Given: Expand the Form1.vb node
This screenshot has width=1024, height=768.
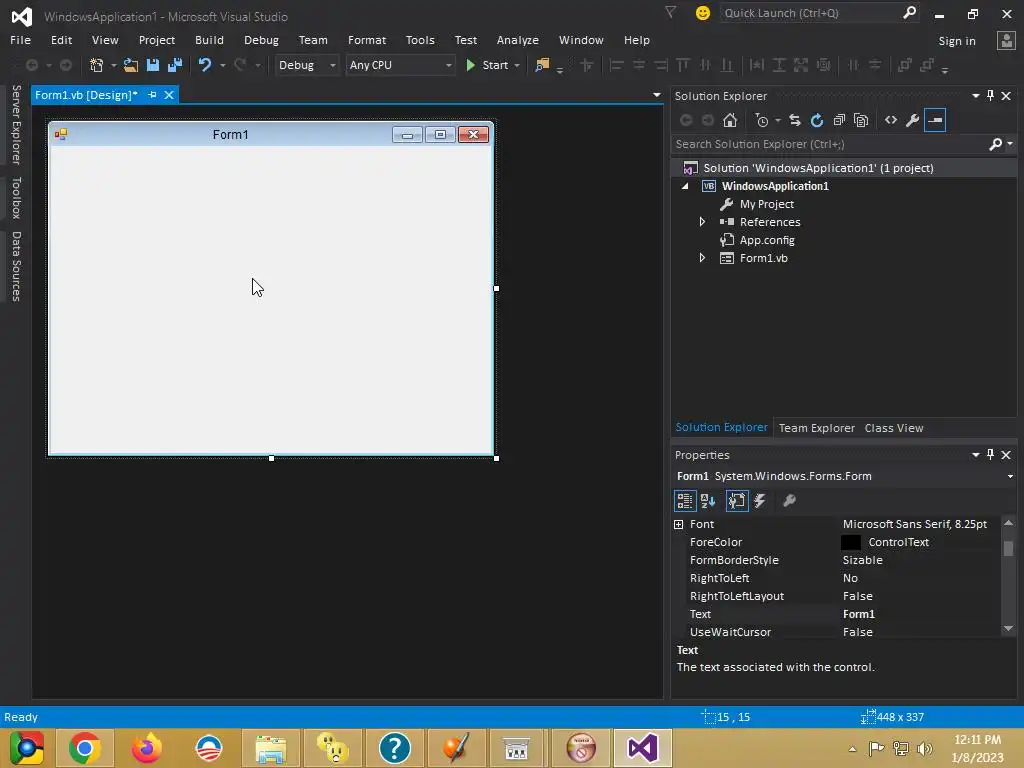Looking at the screenshot, I should (702, 258).
